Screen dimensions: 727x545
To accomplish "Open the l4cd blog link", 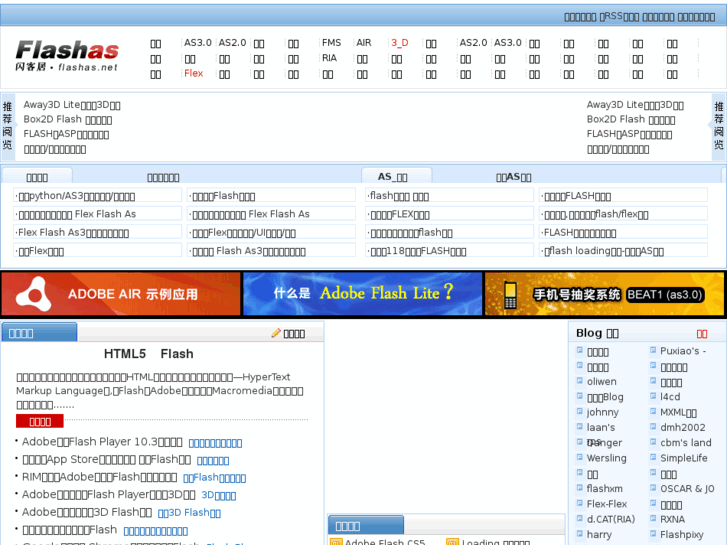I will click(x=670, y=397).
